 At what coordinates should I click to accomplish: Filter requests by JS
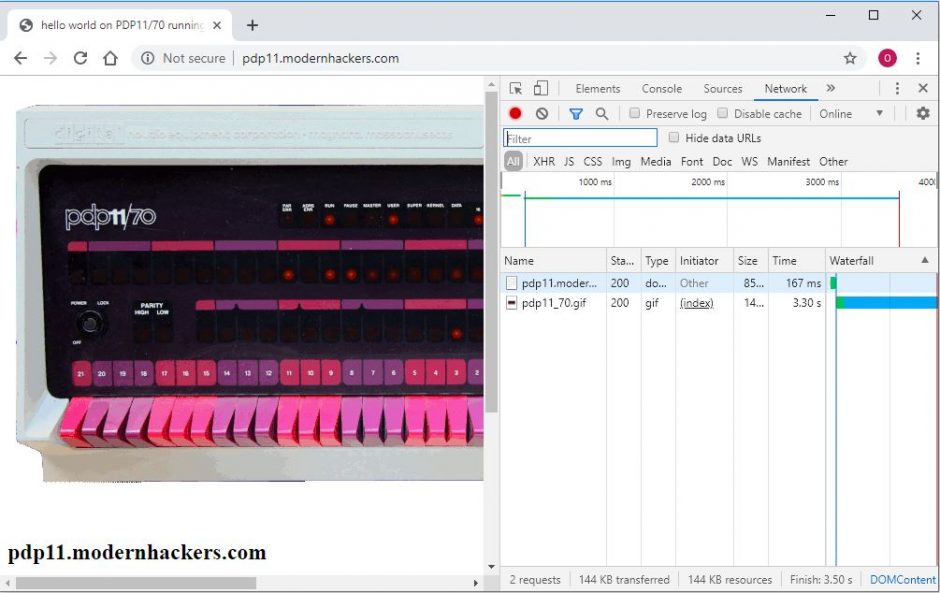tap(569, 161)
